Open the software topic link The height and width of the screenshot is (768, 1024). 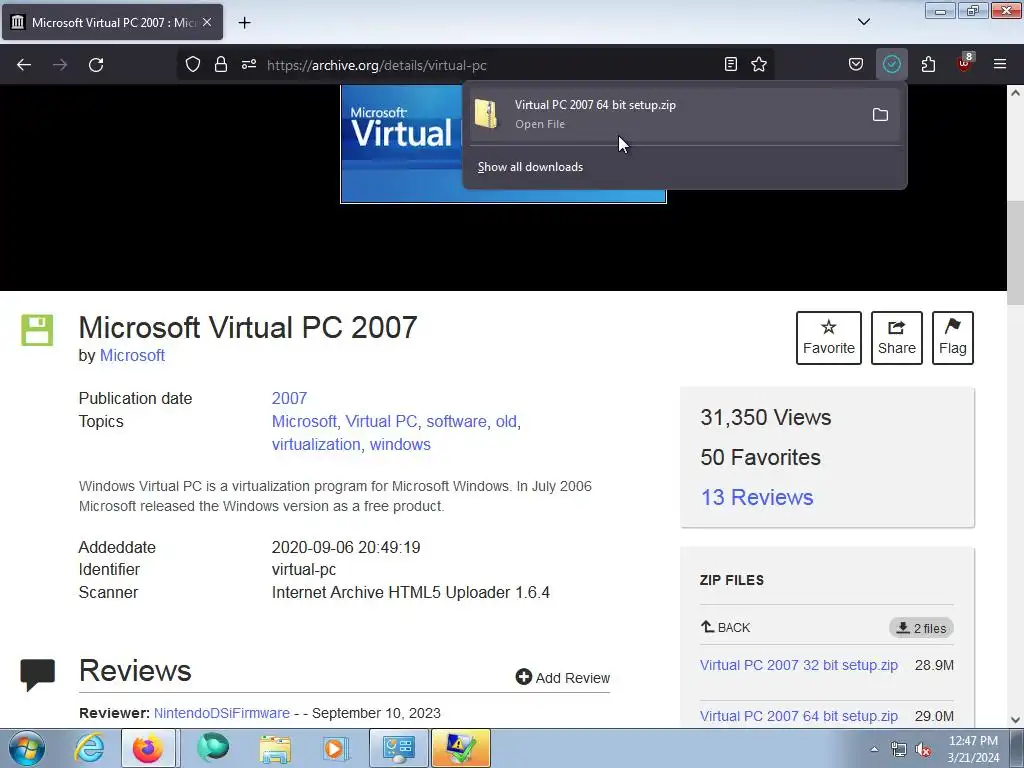(456, 421)
